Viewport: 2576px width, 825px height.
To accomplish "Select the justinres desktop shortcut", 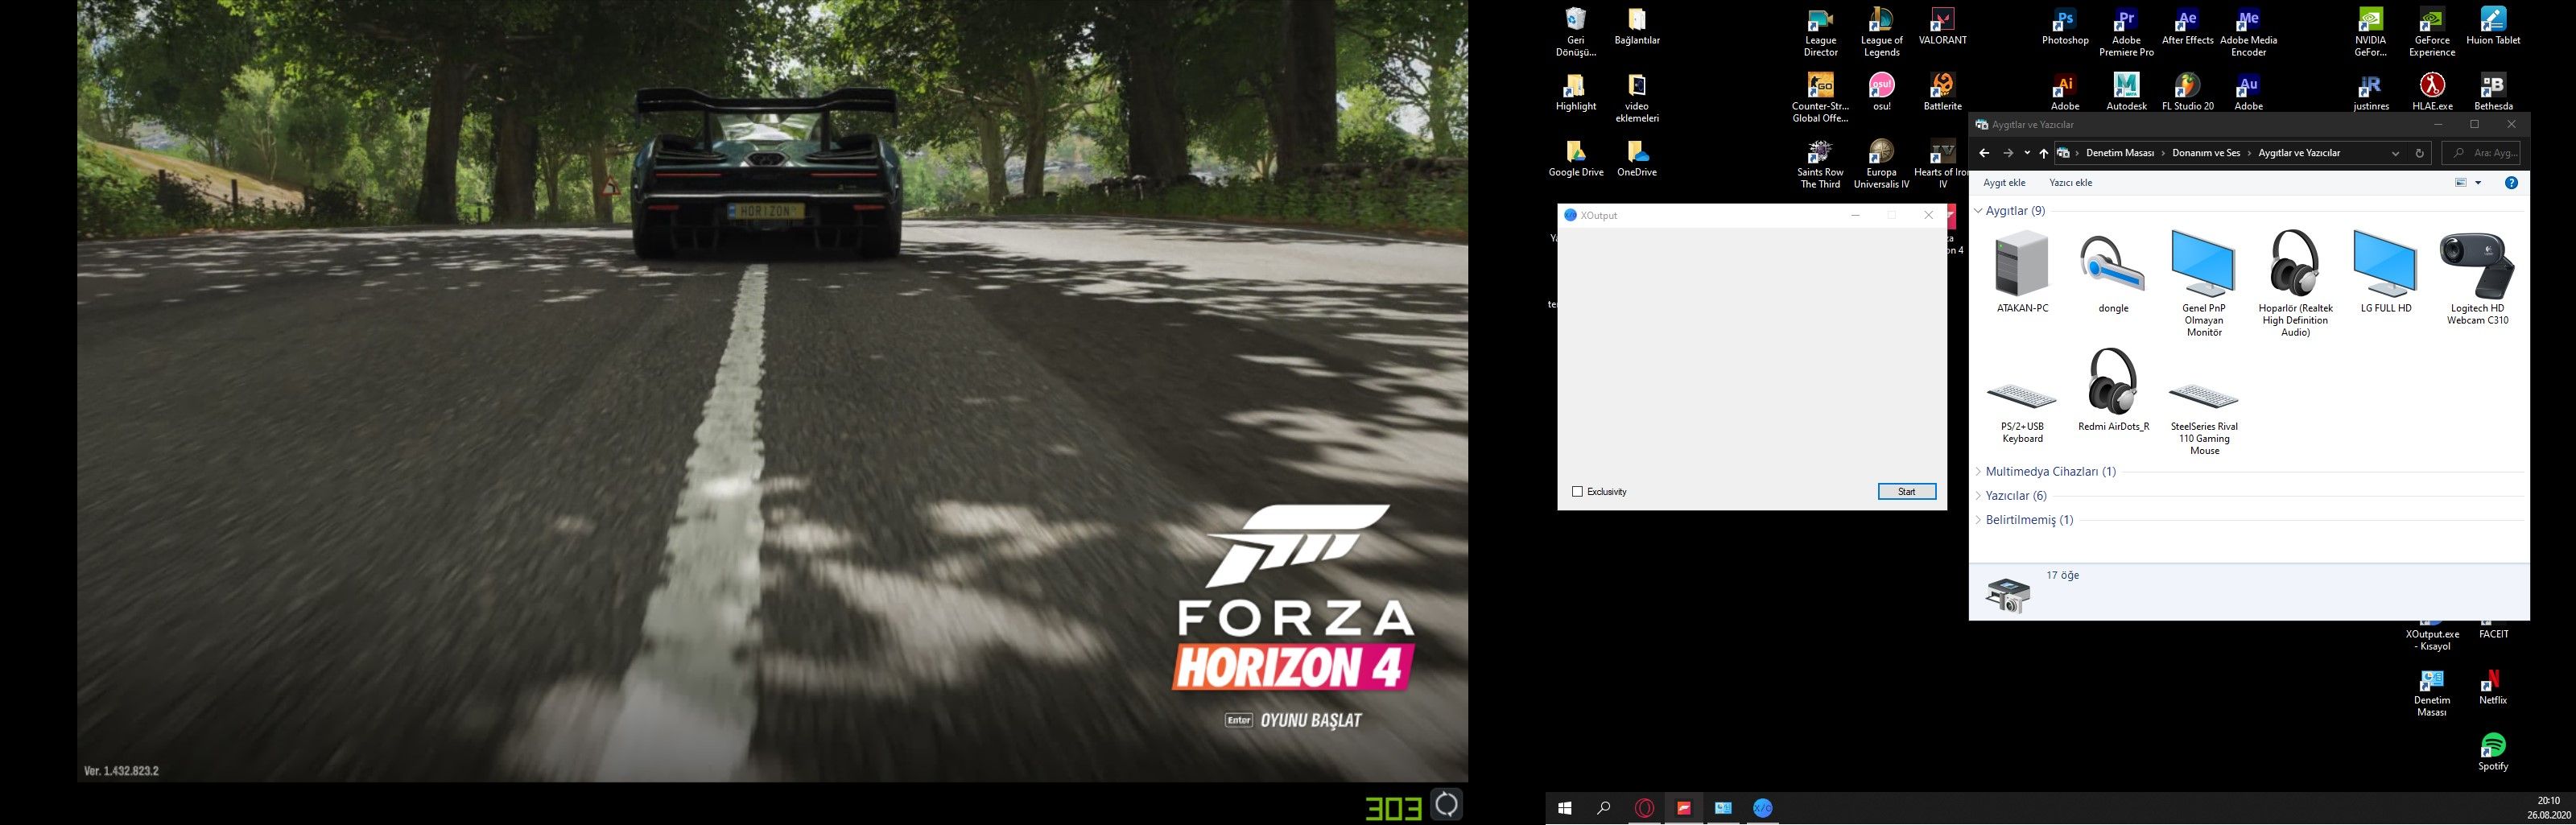I will [2370, 92].
